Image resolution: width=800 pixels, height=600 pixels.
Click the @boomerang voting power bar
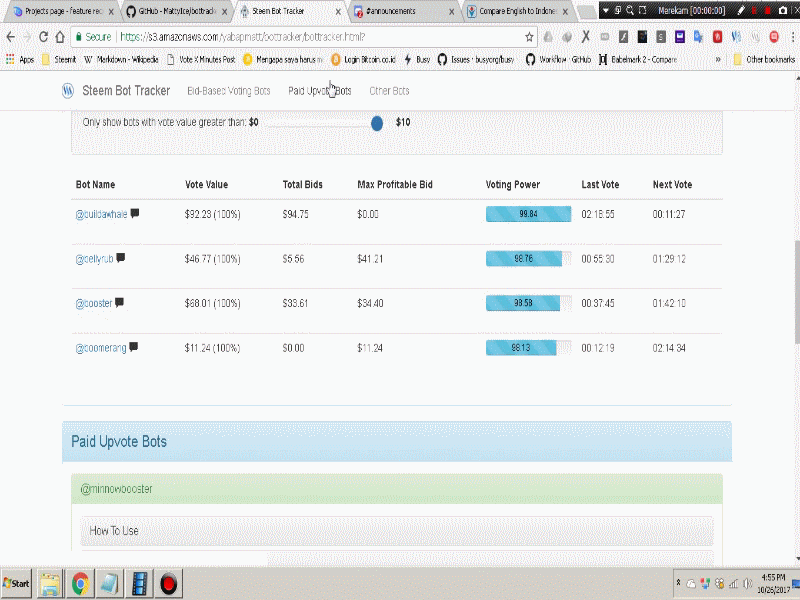pyautogui.click(x=529, y=348)
